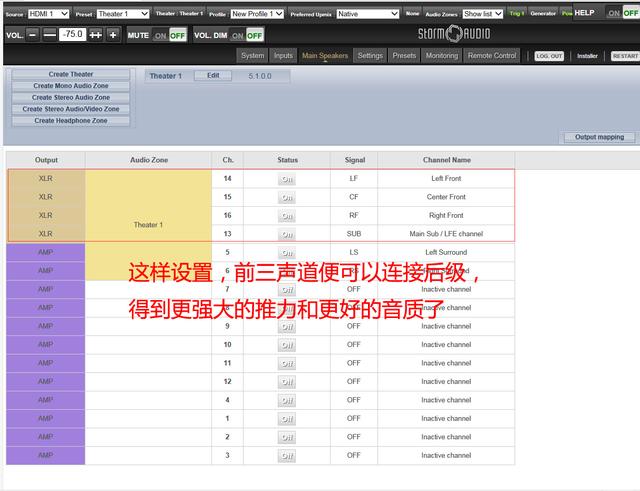Click the Center Front channel name
The height and width of the screenshot is (491, 640).
tap(446, 197)
